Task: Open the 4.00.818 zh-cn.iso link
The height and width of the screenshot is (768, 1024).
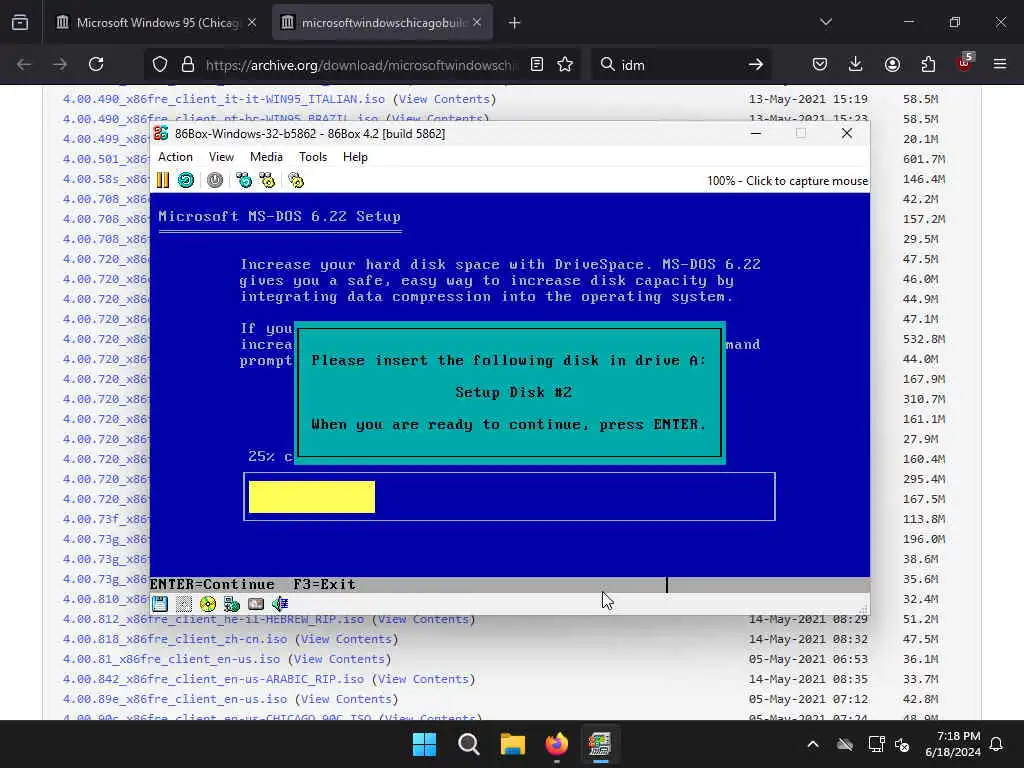Action: coord(175,639)
